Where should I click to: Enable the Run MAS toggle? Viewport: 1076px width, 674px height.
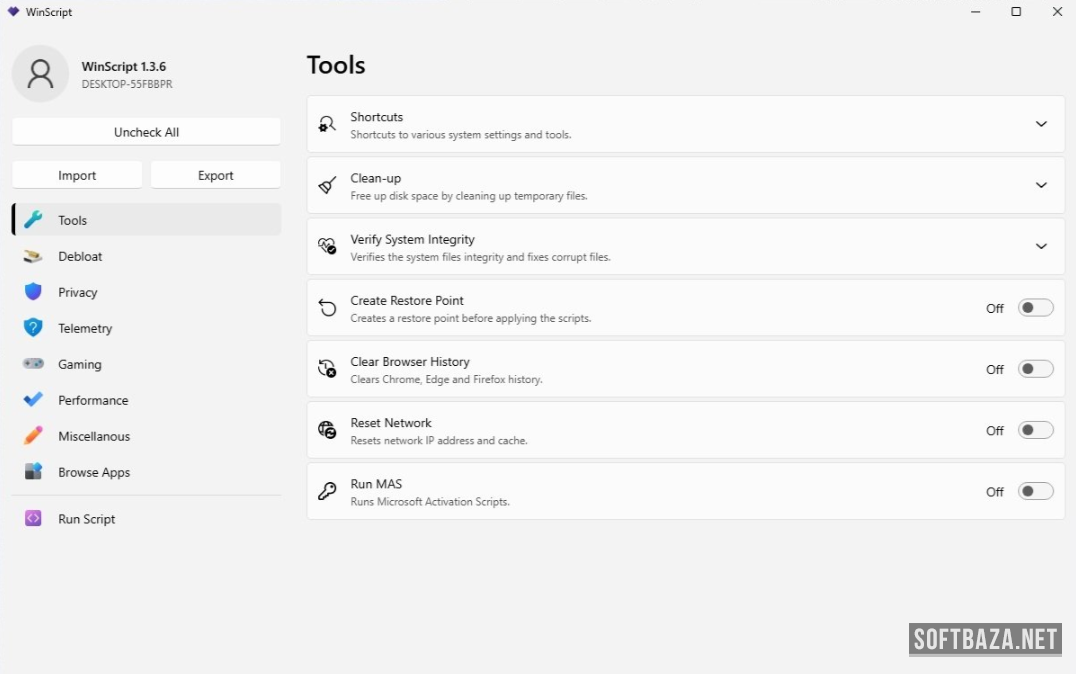pos(1035,491)
